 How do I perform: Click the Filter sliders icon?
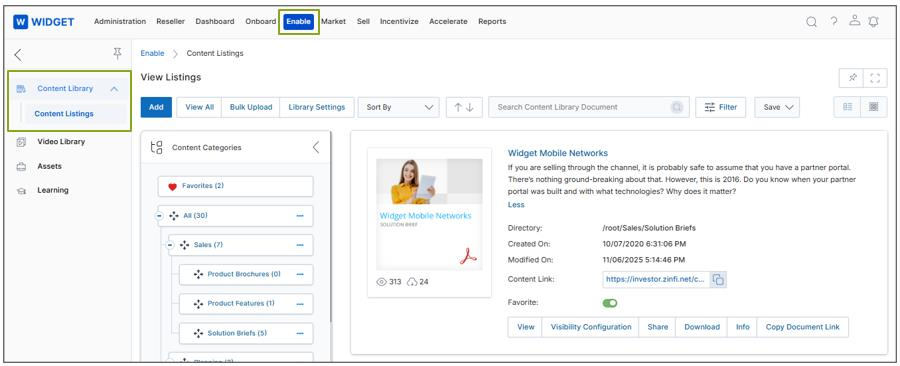point(710,107)
